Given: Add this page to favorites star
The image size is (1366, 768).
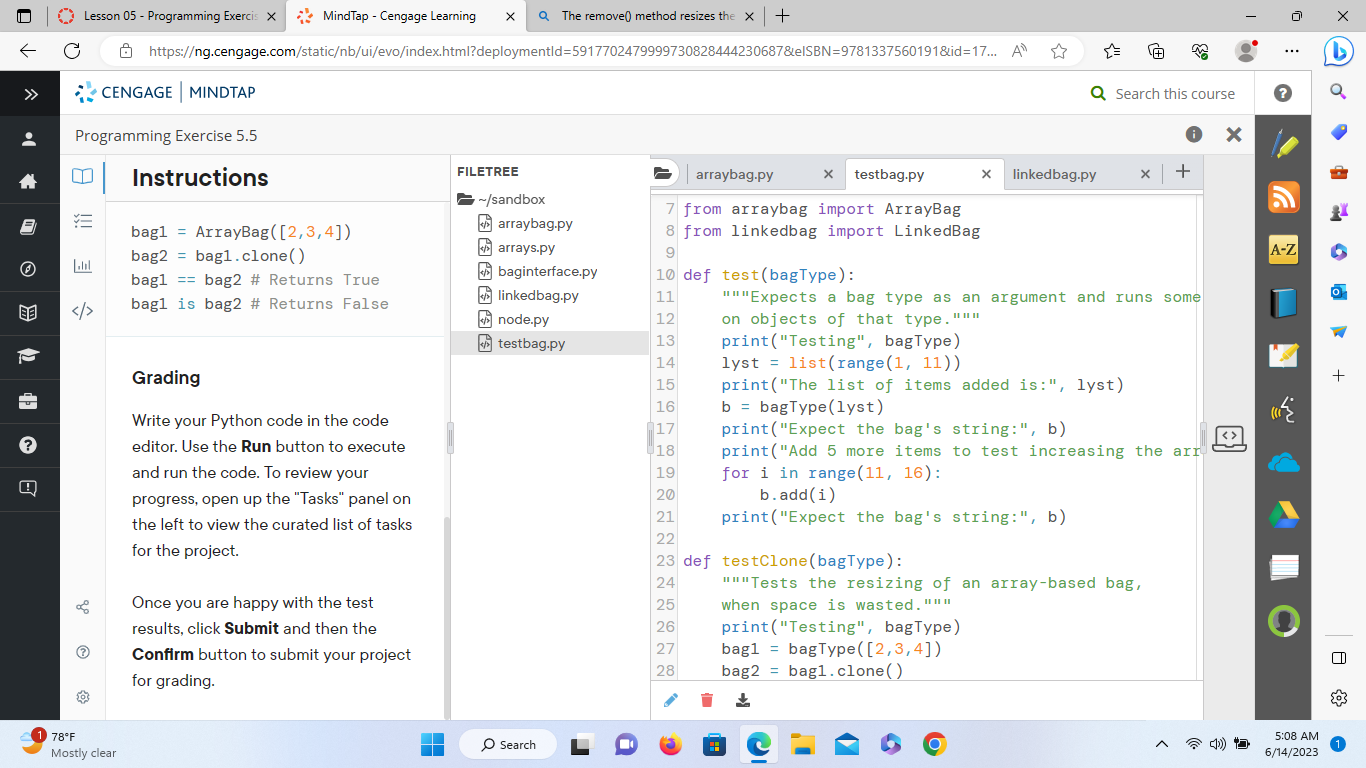Looking at the screenshot, I should [x=1059, y=52].
